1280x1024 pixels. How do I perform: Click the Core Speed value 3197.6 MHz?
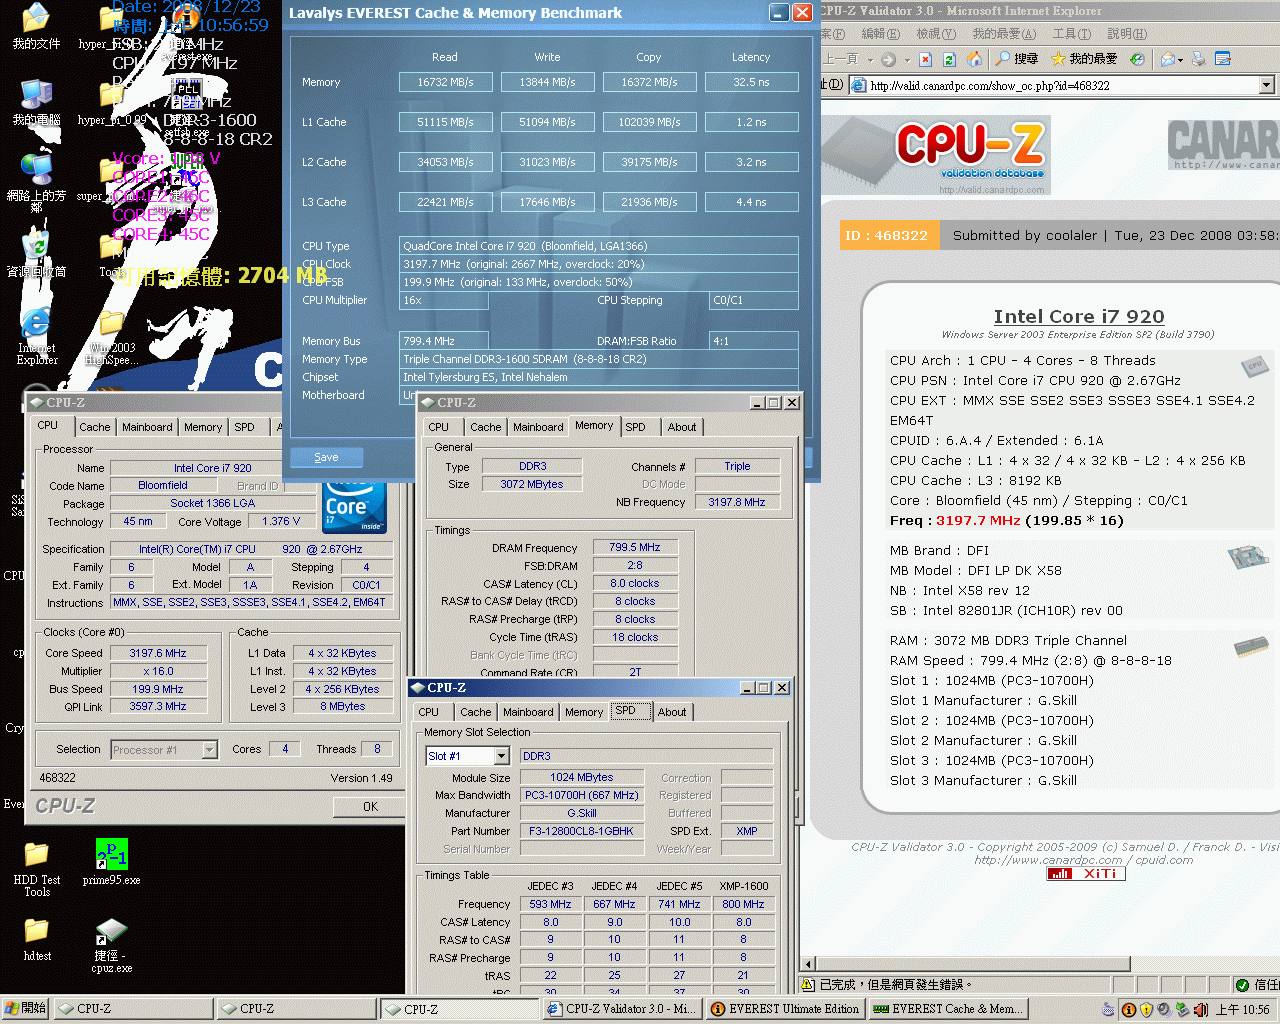(157, 653)
